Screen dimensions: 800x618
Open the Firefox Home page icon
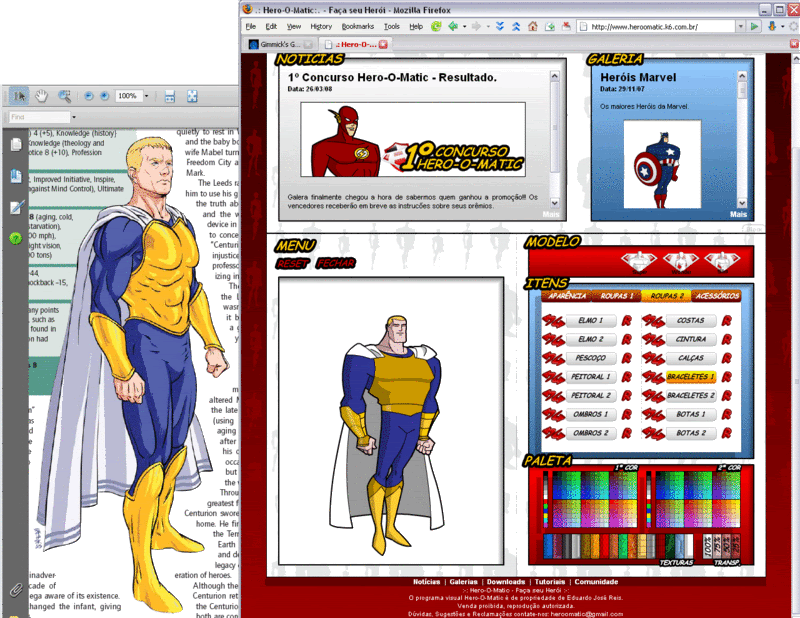pos(533,27)
